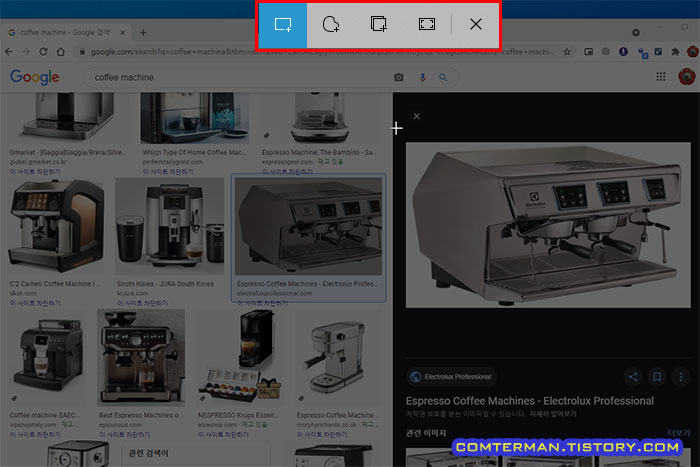The image size is (700, 467).
Task: Open the JURA South Korea thumbnail
Action: coord(170,226)
